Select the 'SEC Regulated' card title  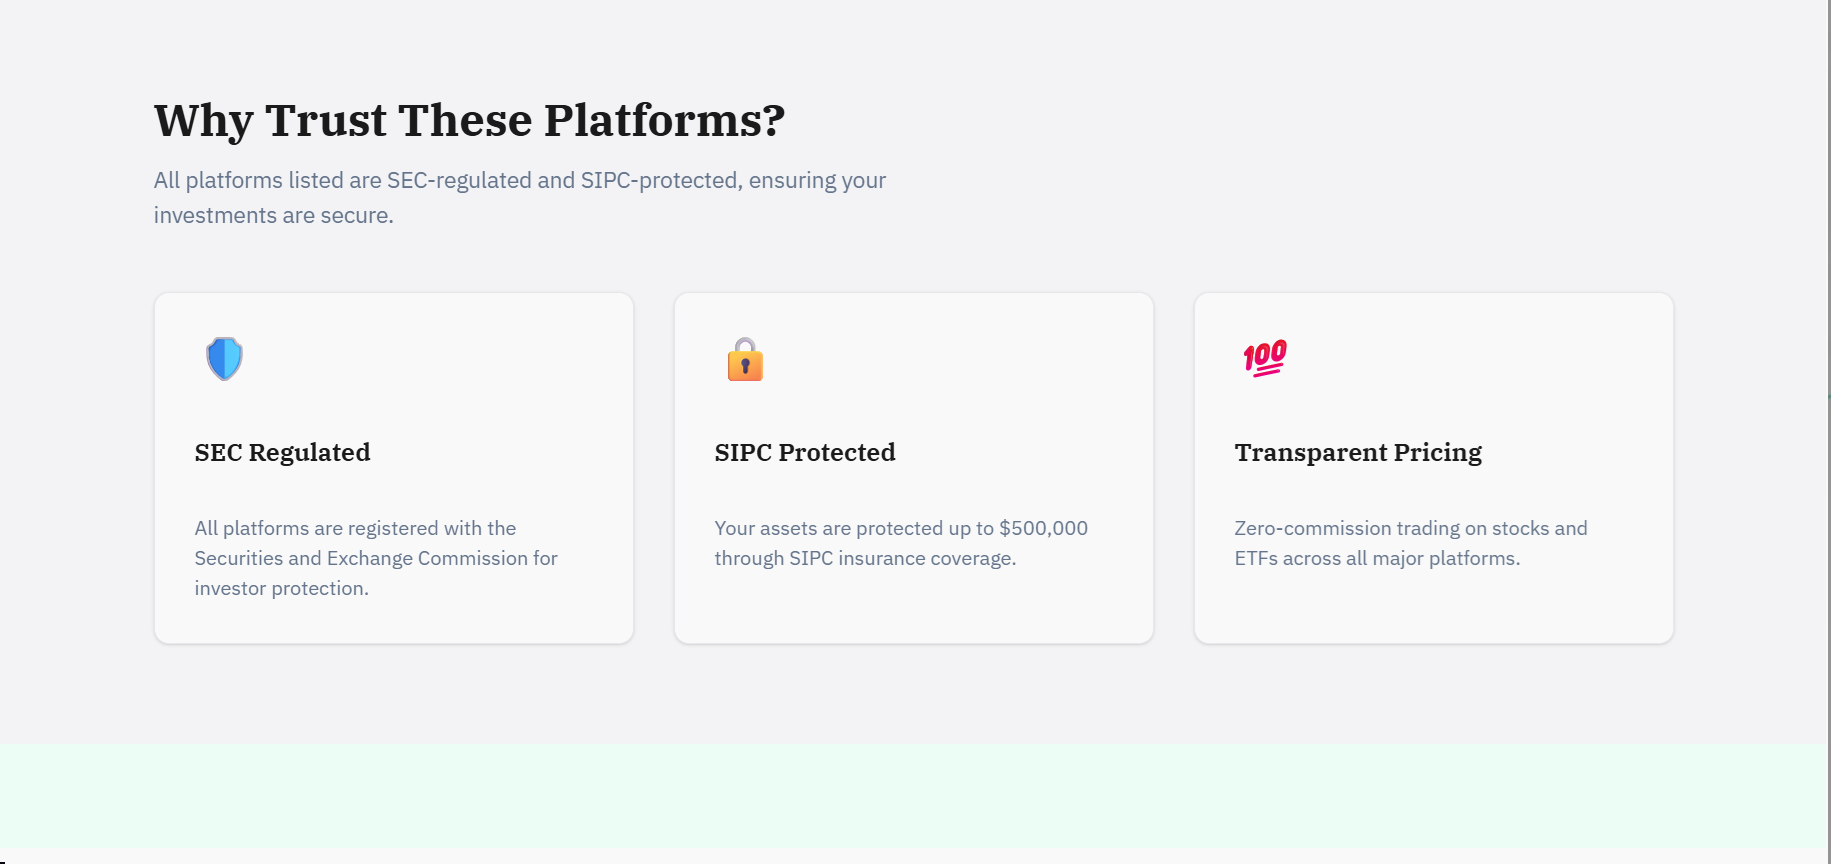click(x=282, y=453)
